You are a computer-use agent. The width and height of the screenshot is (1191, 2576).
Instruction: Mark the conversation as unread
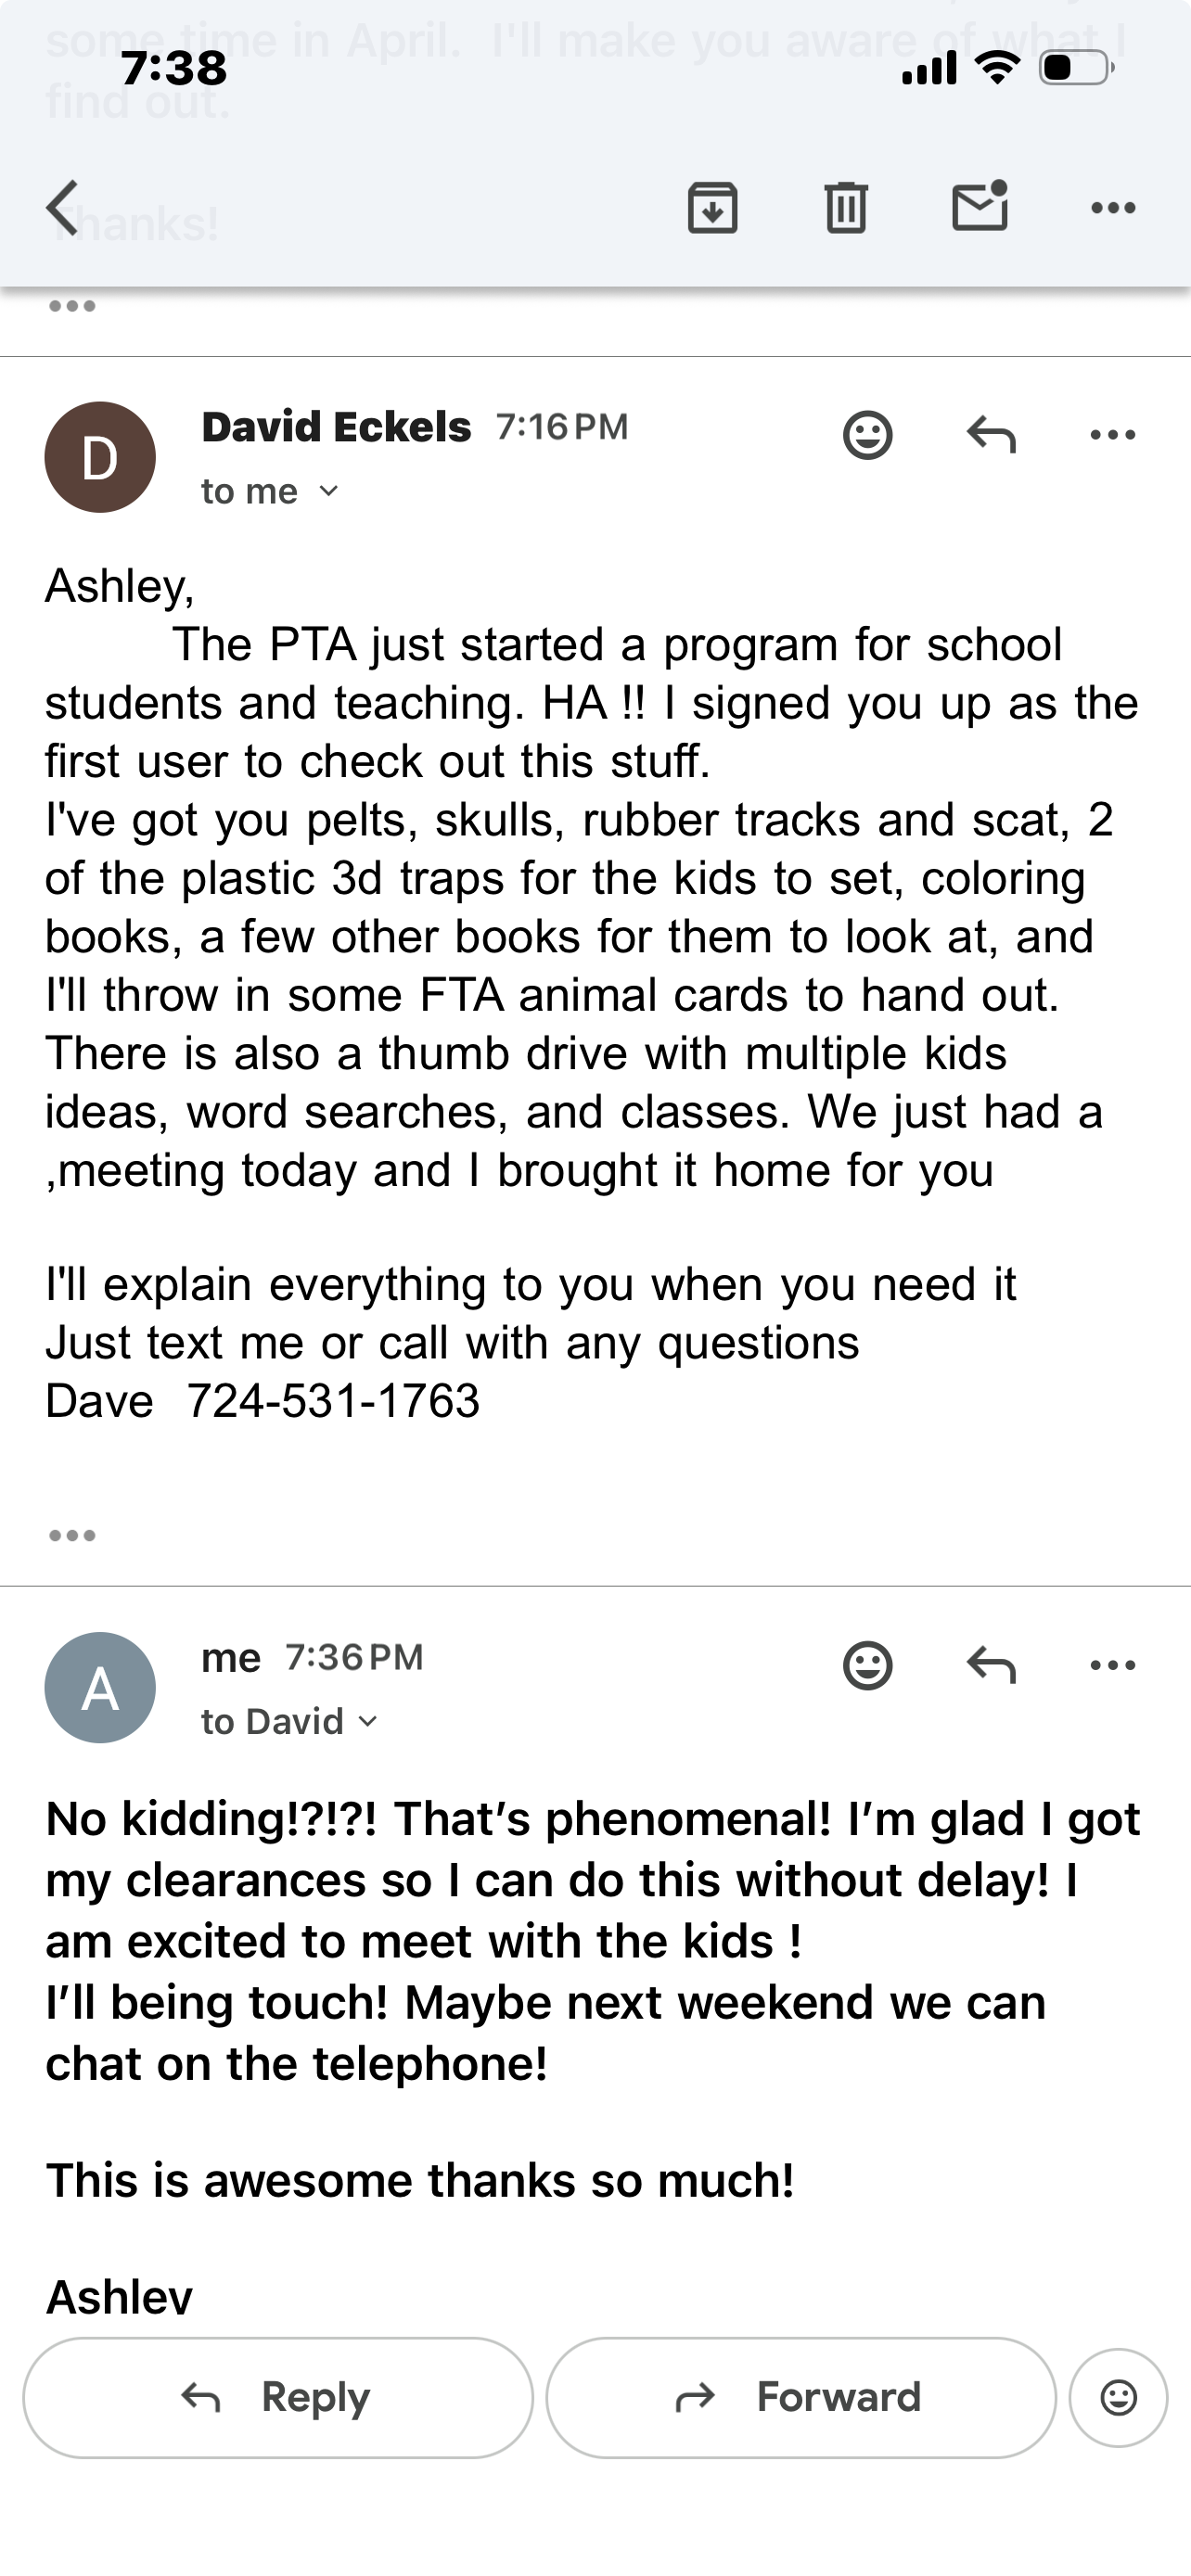(x=979, y=206)
